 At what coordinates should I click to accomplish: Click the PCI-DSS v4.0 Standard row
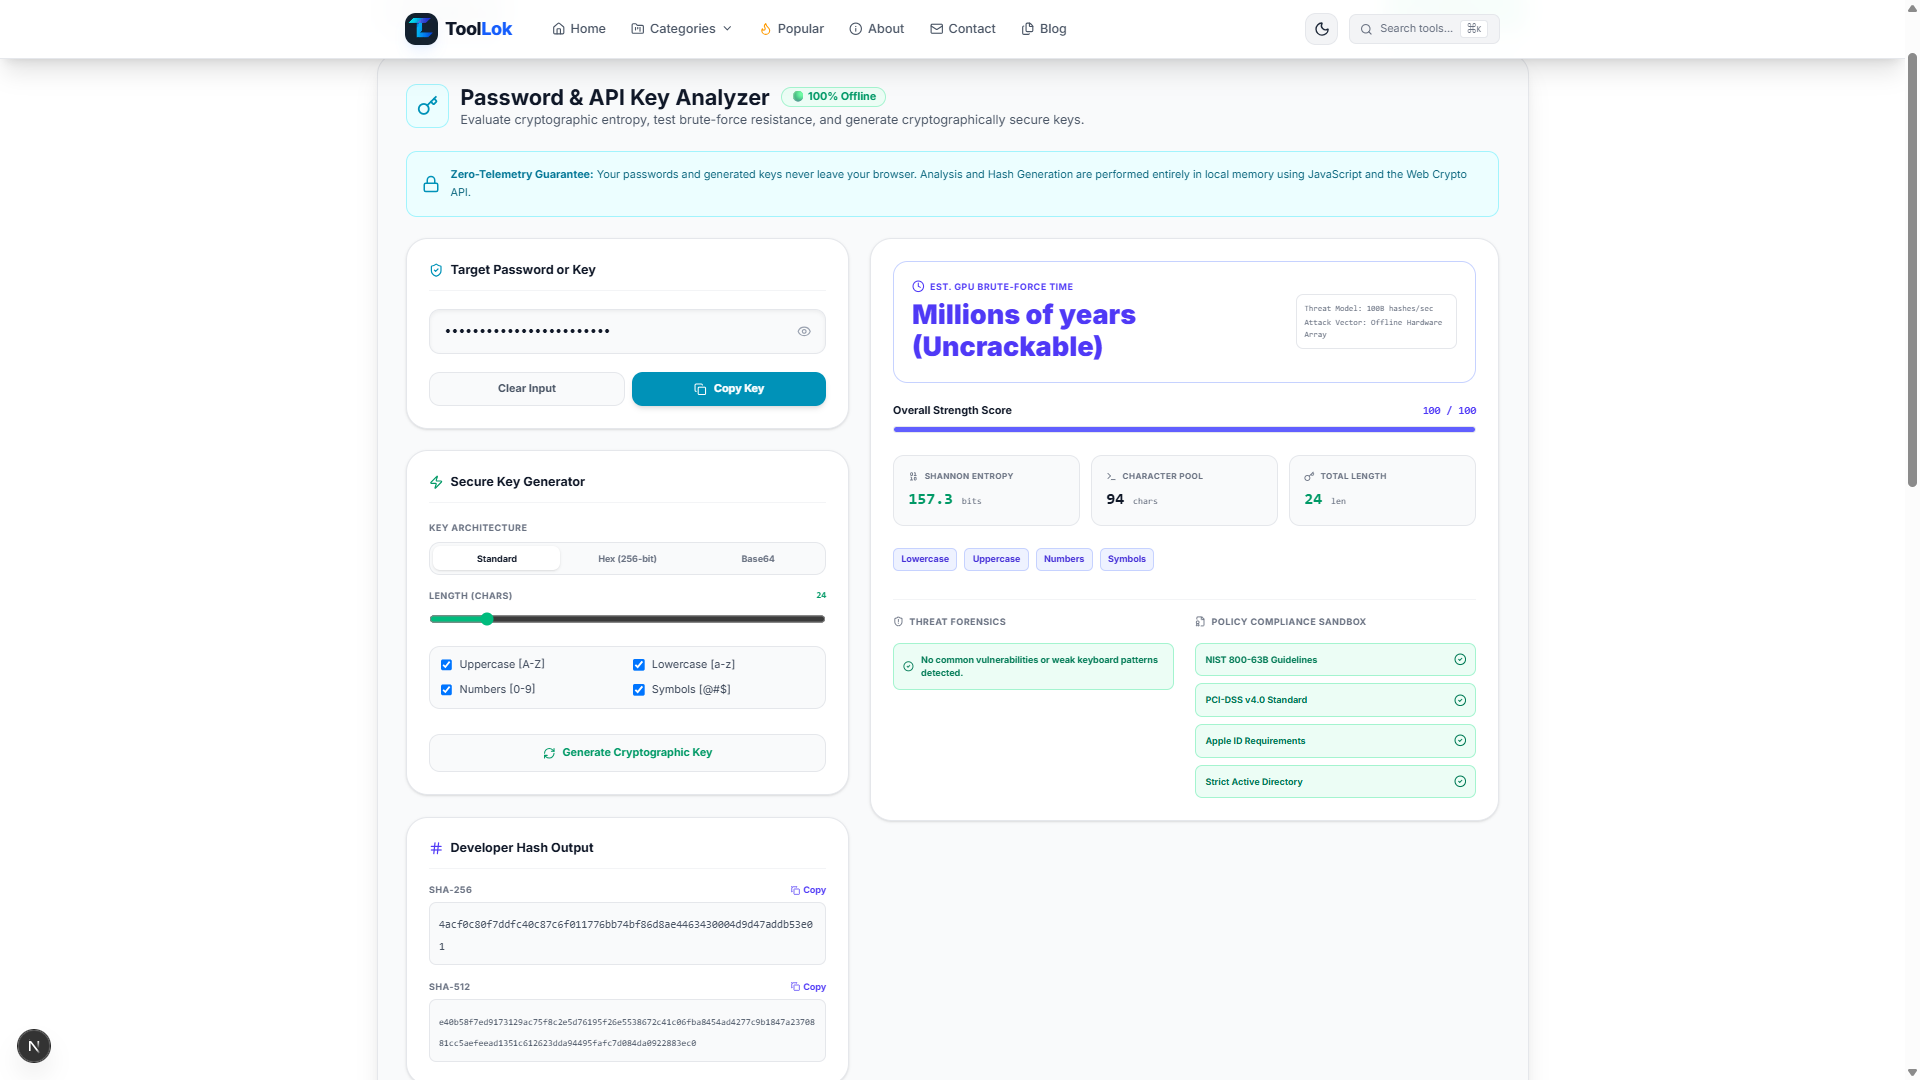pyautogui.click(x=1335, y=701)
